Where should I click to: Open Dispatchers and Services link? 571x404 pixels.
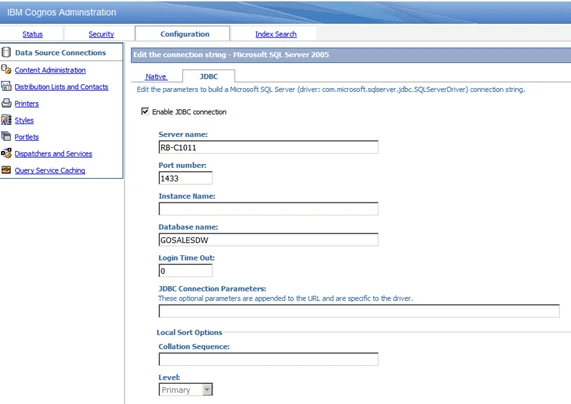(53, 154)
